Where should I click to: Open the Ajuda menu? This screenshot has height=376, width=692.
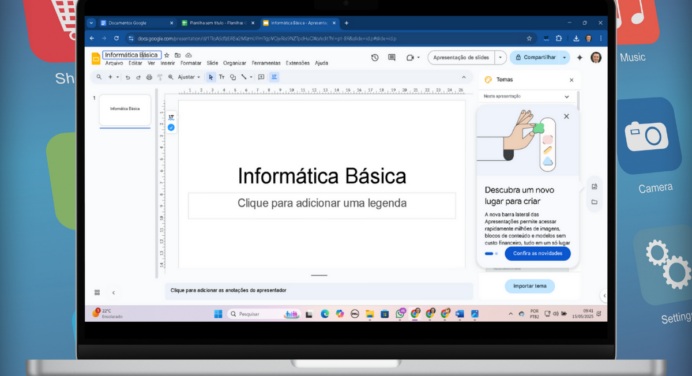(x=321, y=63)
